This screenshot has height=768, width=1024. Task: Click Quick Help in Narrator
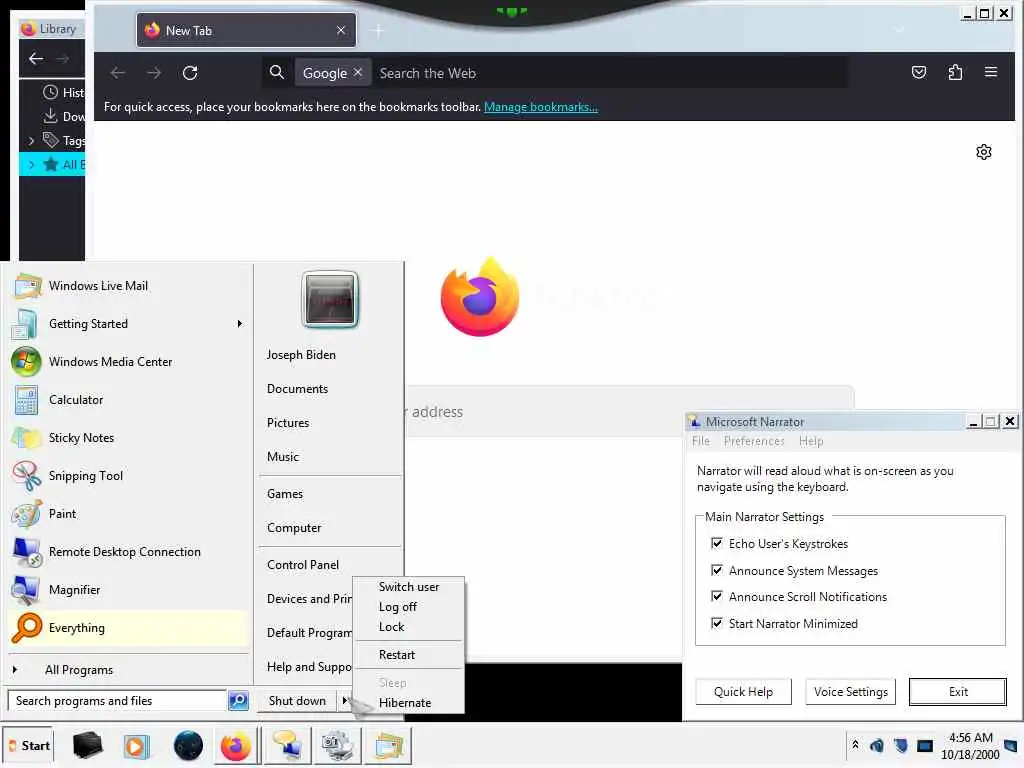743,692
